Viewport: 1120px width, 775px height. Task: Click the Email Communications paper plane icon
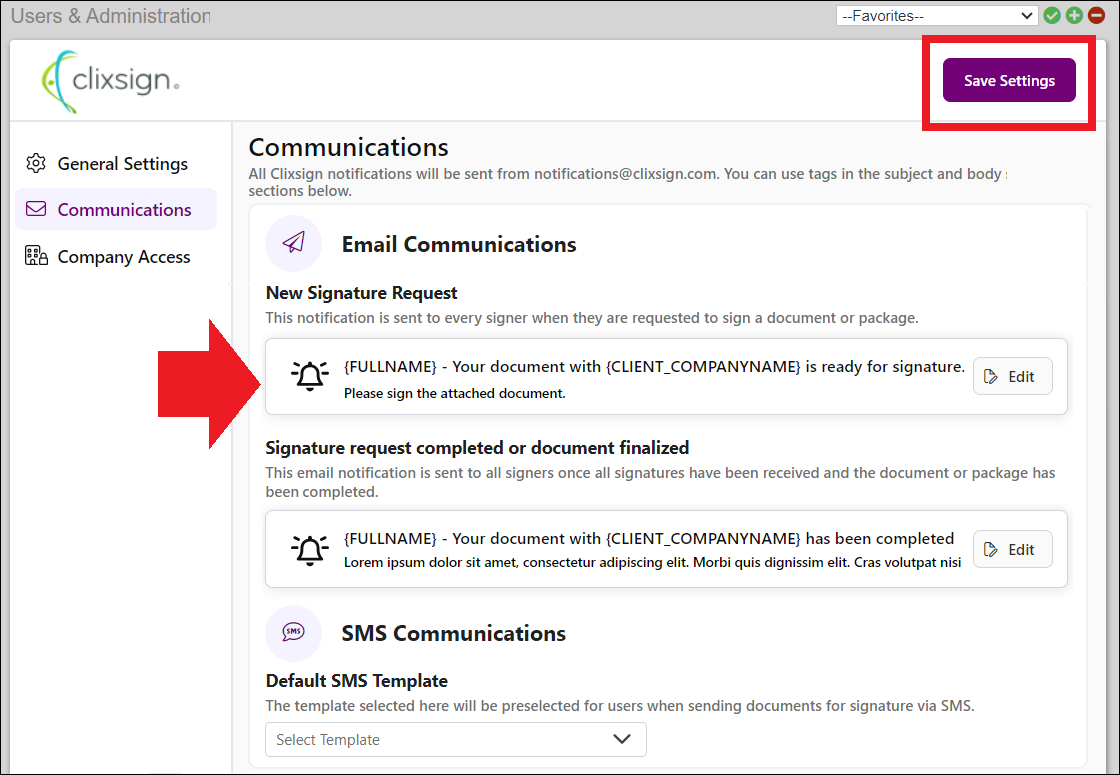(293, 243)
